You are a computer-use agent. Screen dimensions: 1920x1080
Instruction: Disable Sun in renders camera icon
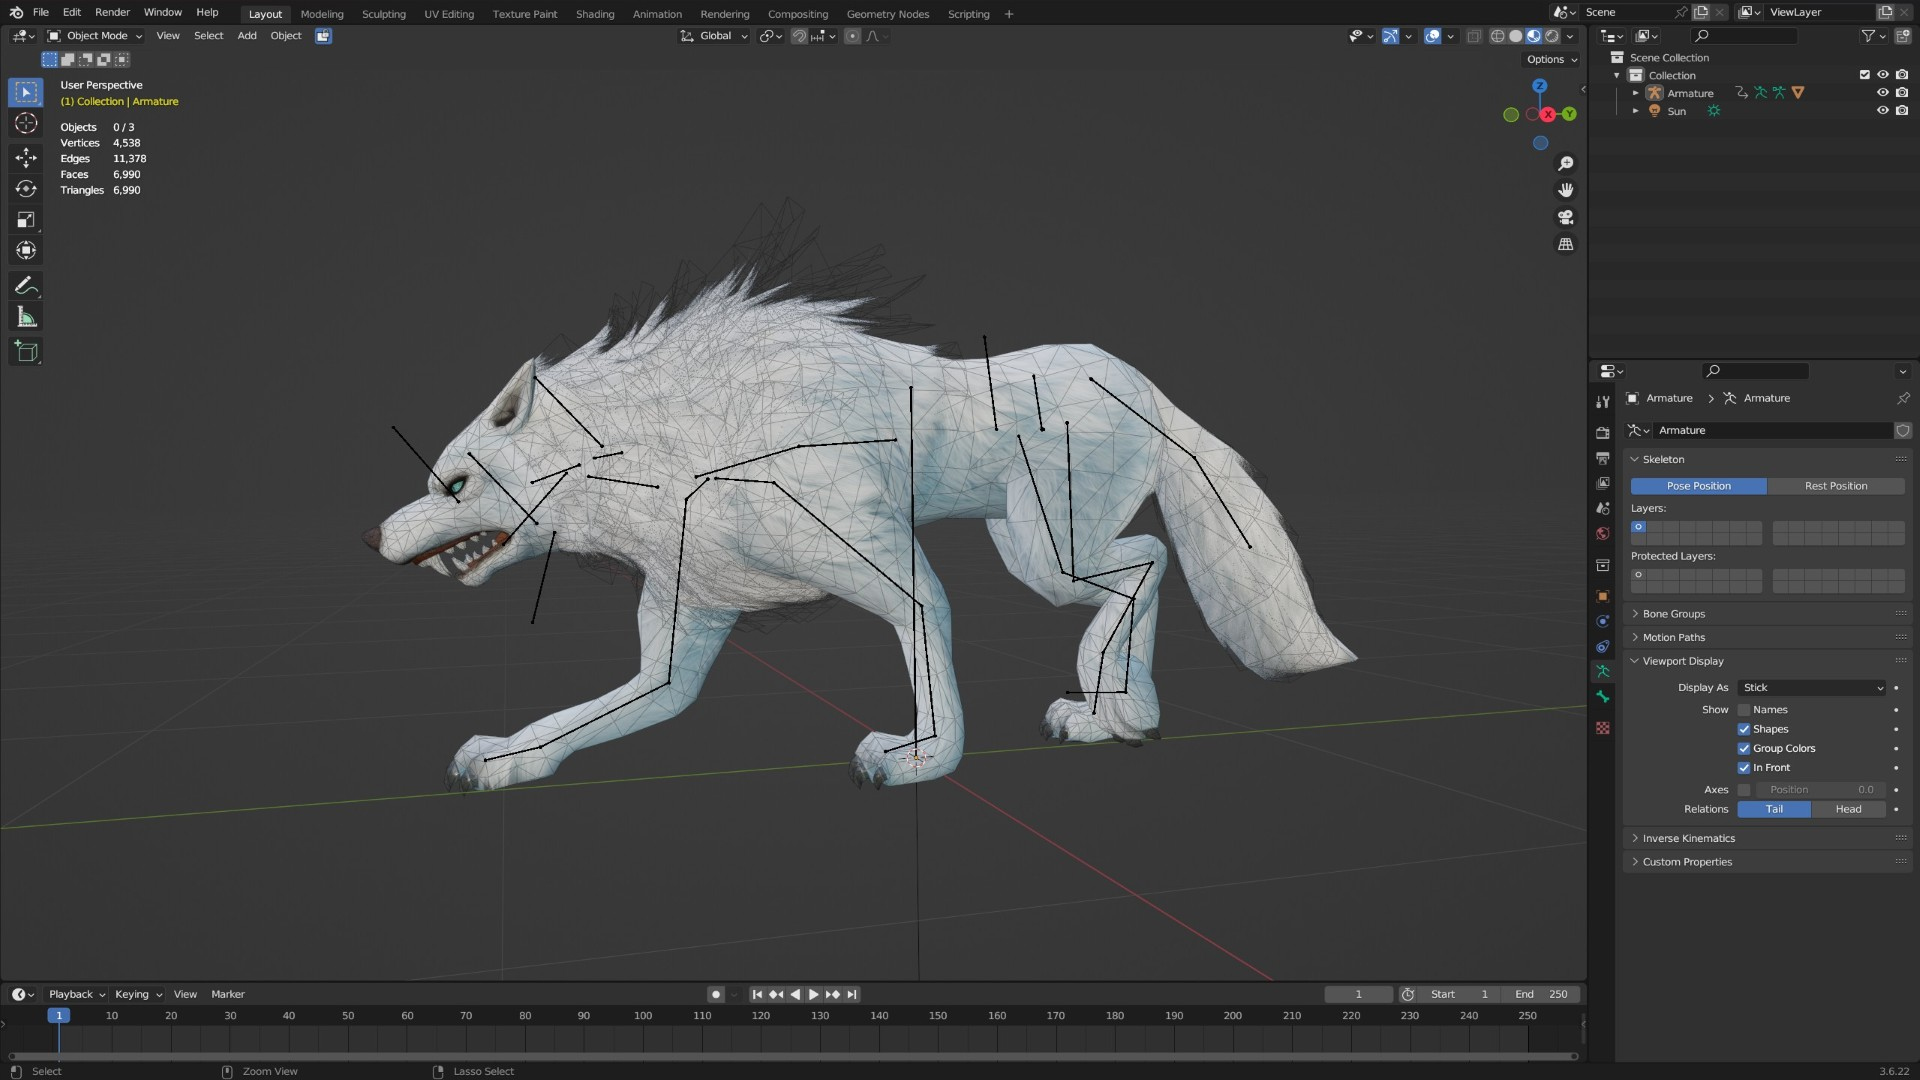click(1902, 111)
